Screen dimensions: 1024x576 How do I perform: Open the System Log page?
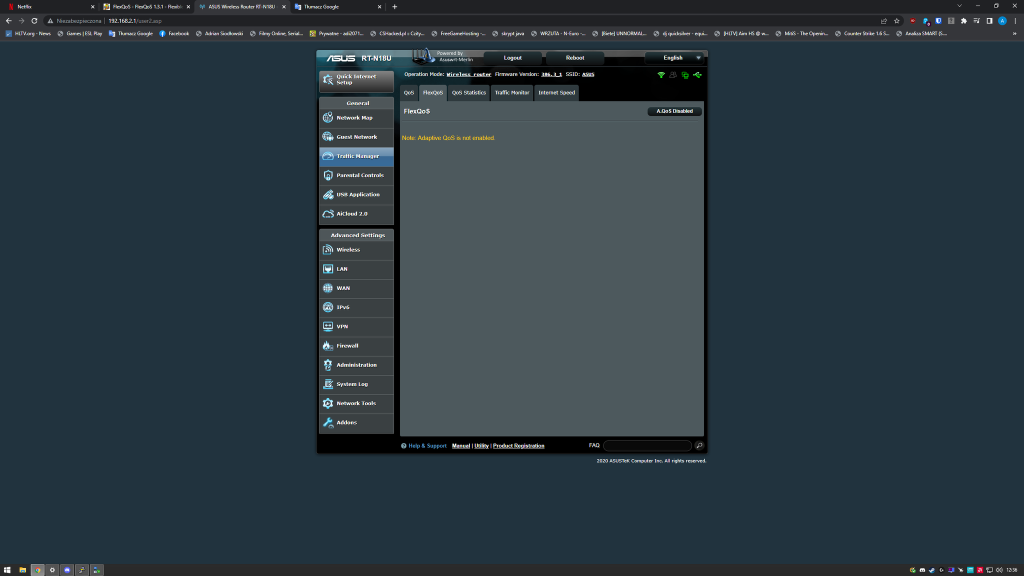(x=356, y=384)
